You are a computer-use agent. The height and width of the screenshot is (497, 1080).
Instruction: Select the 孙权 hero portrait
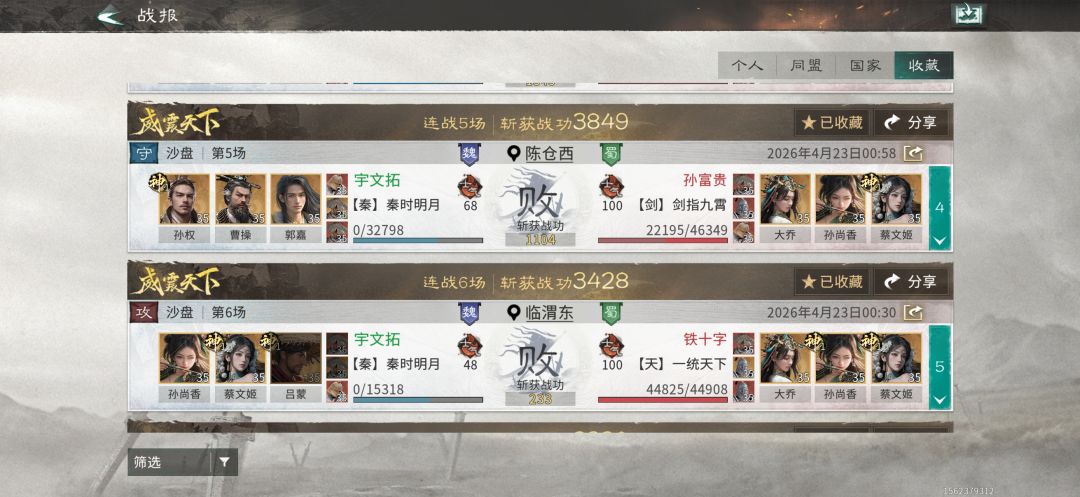point(184,200)
